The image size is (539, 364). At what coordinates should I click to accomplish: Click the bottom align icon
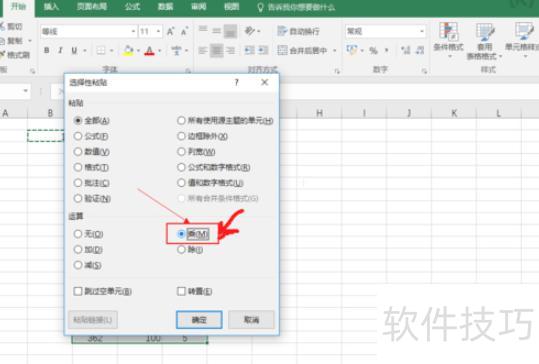point(230,31)
